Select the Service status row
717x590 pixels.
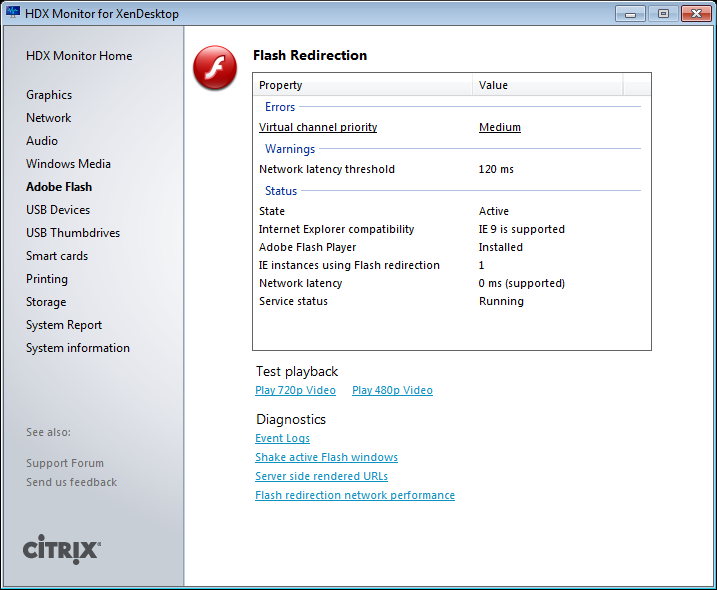tap(452, 301)
